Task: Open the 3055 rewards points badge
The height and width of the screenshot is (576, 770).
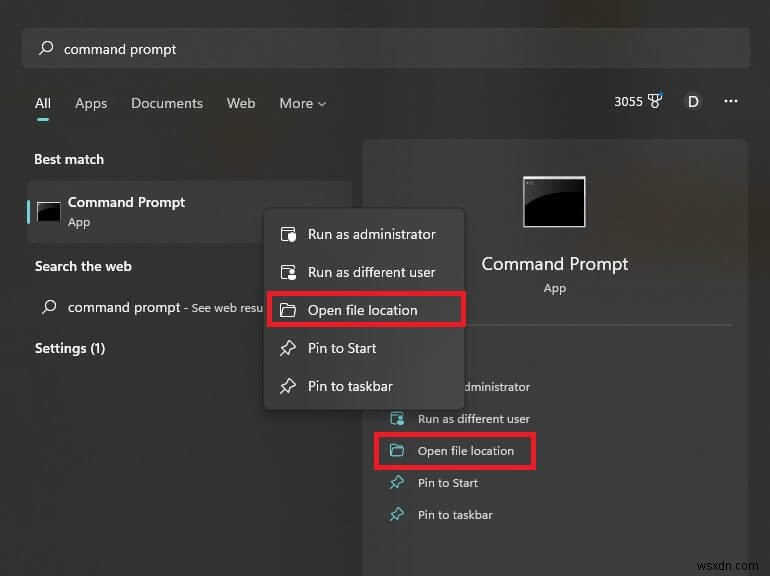Action: [x=638, y=101]
